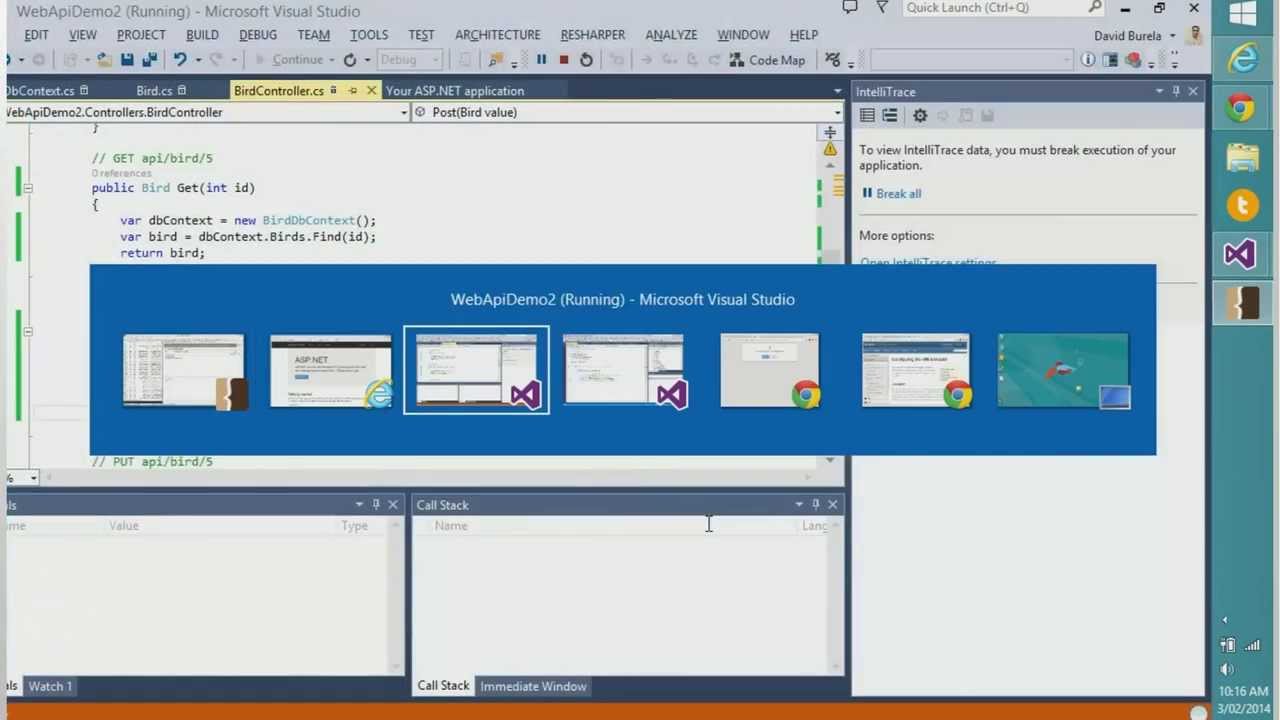Expand the BirdController class navigation dropdown
Screen dimensions: 1280x720
404,112
